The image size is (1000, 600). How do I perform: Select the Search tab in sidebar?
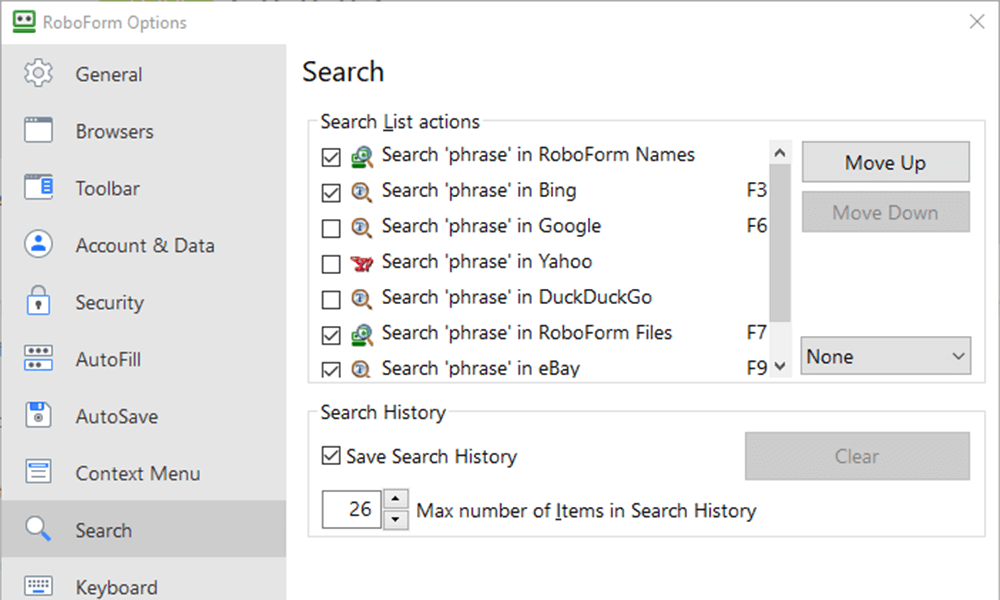pyautogui.click(x=143, y=529)
